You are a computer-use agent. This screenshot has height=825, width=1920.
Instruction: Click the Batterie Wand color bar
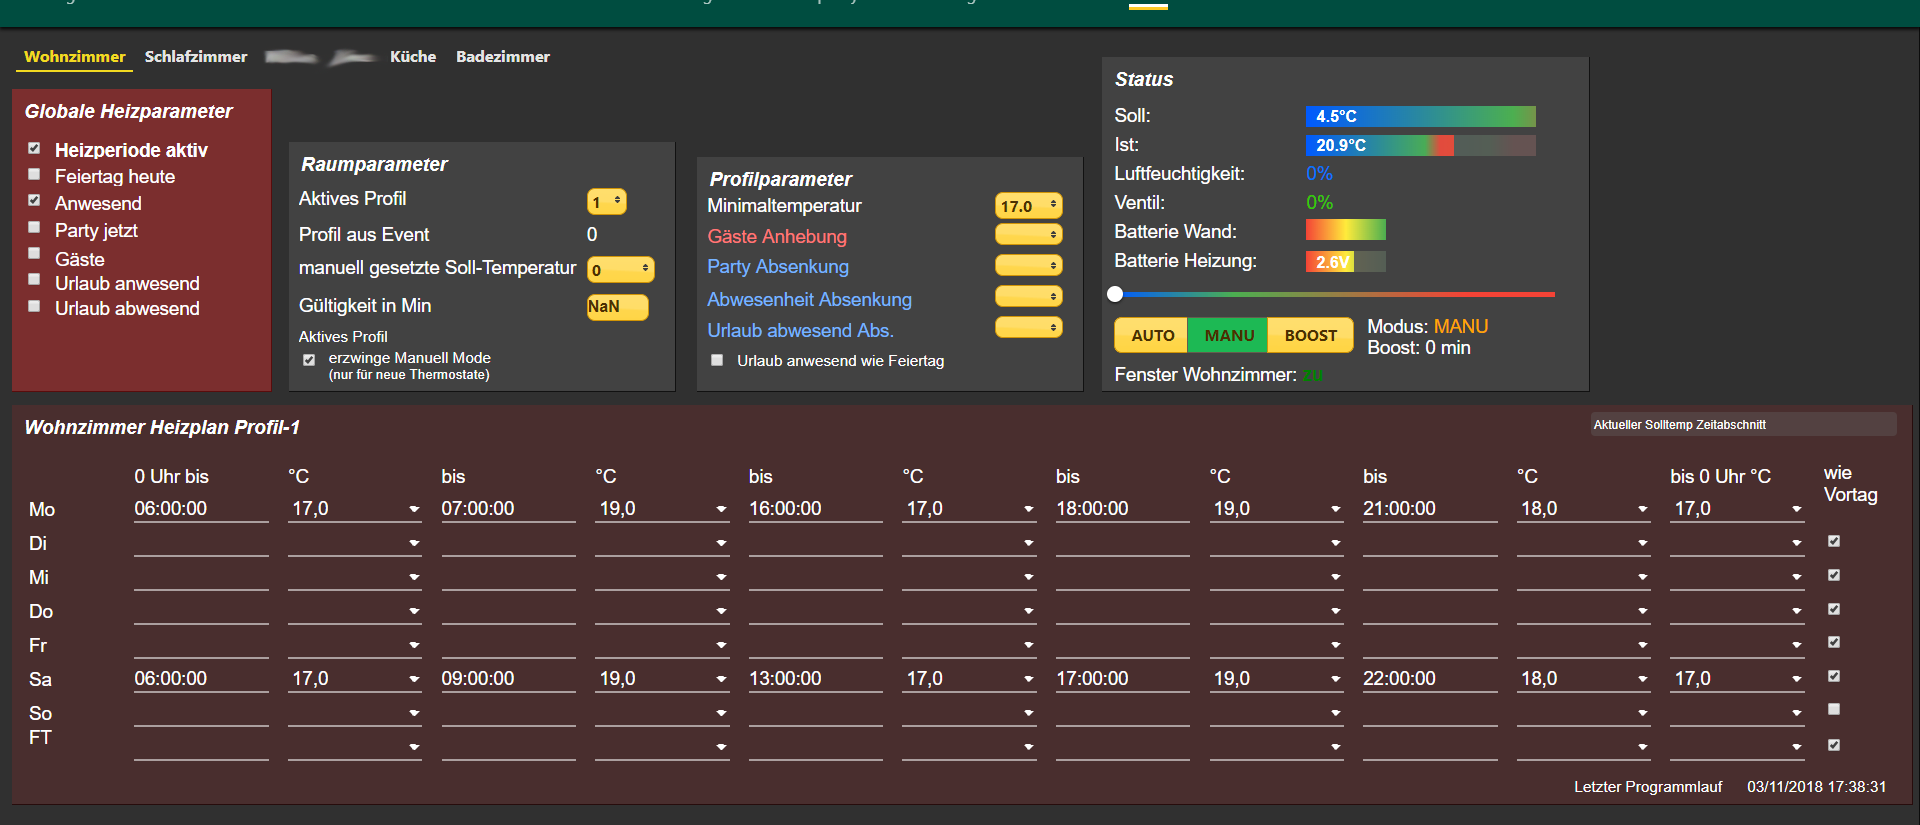point(1345,230)
